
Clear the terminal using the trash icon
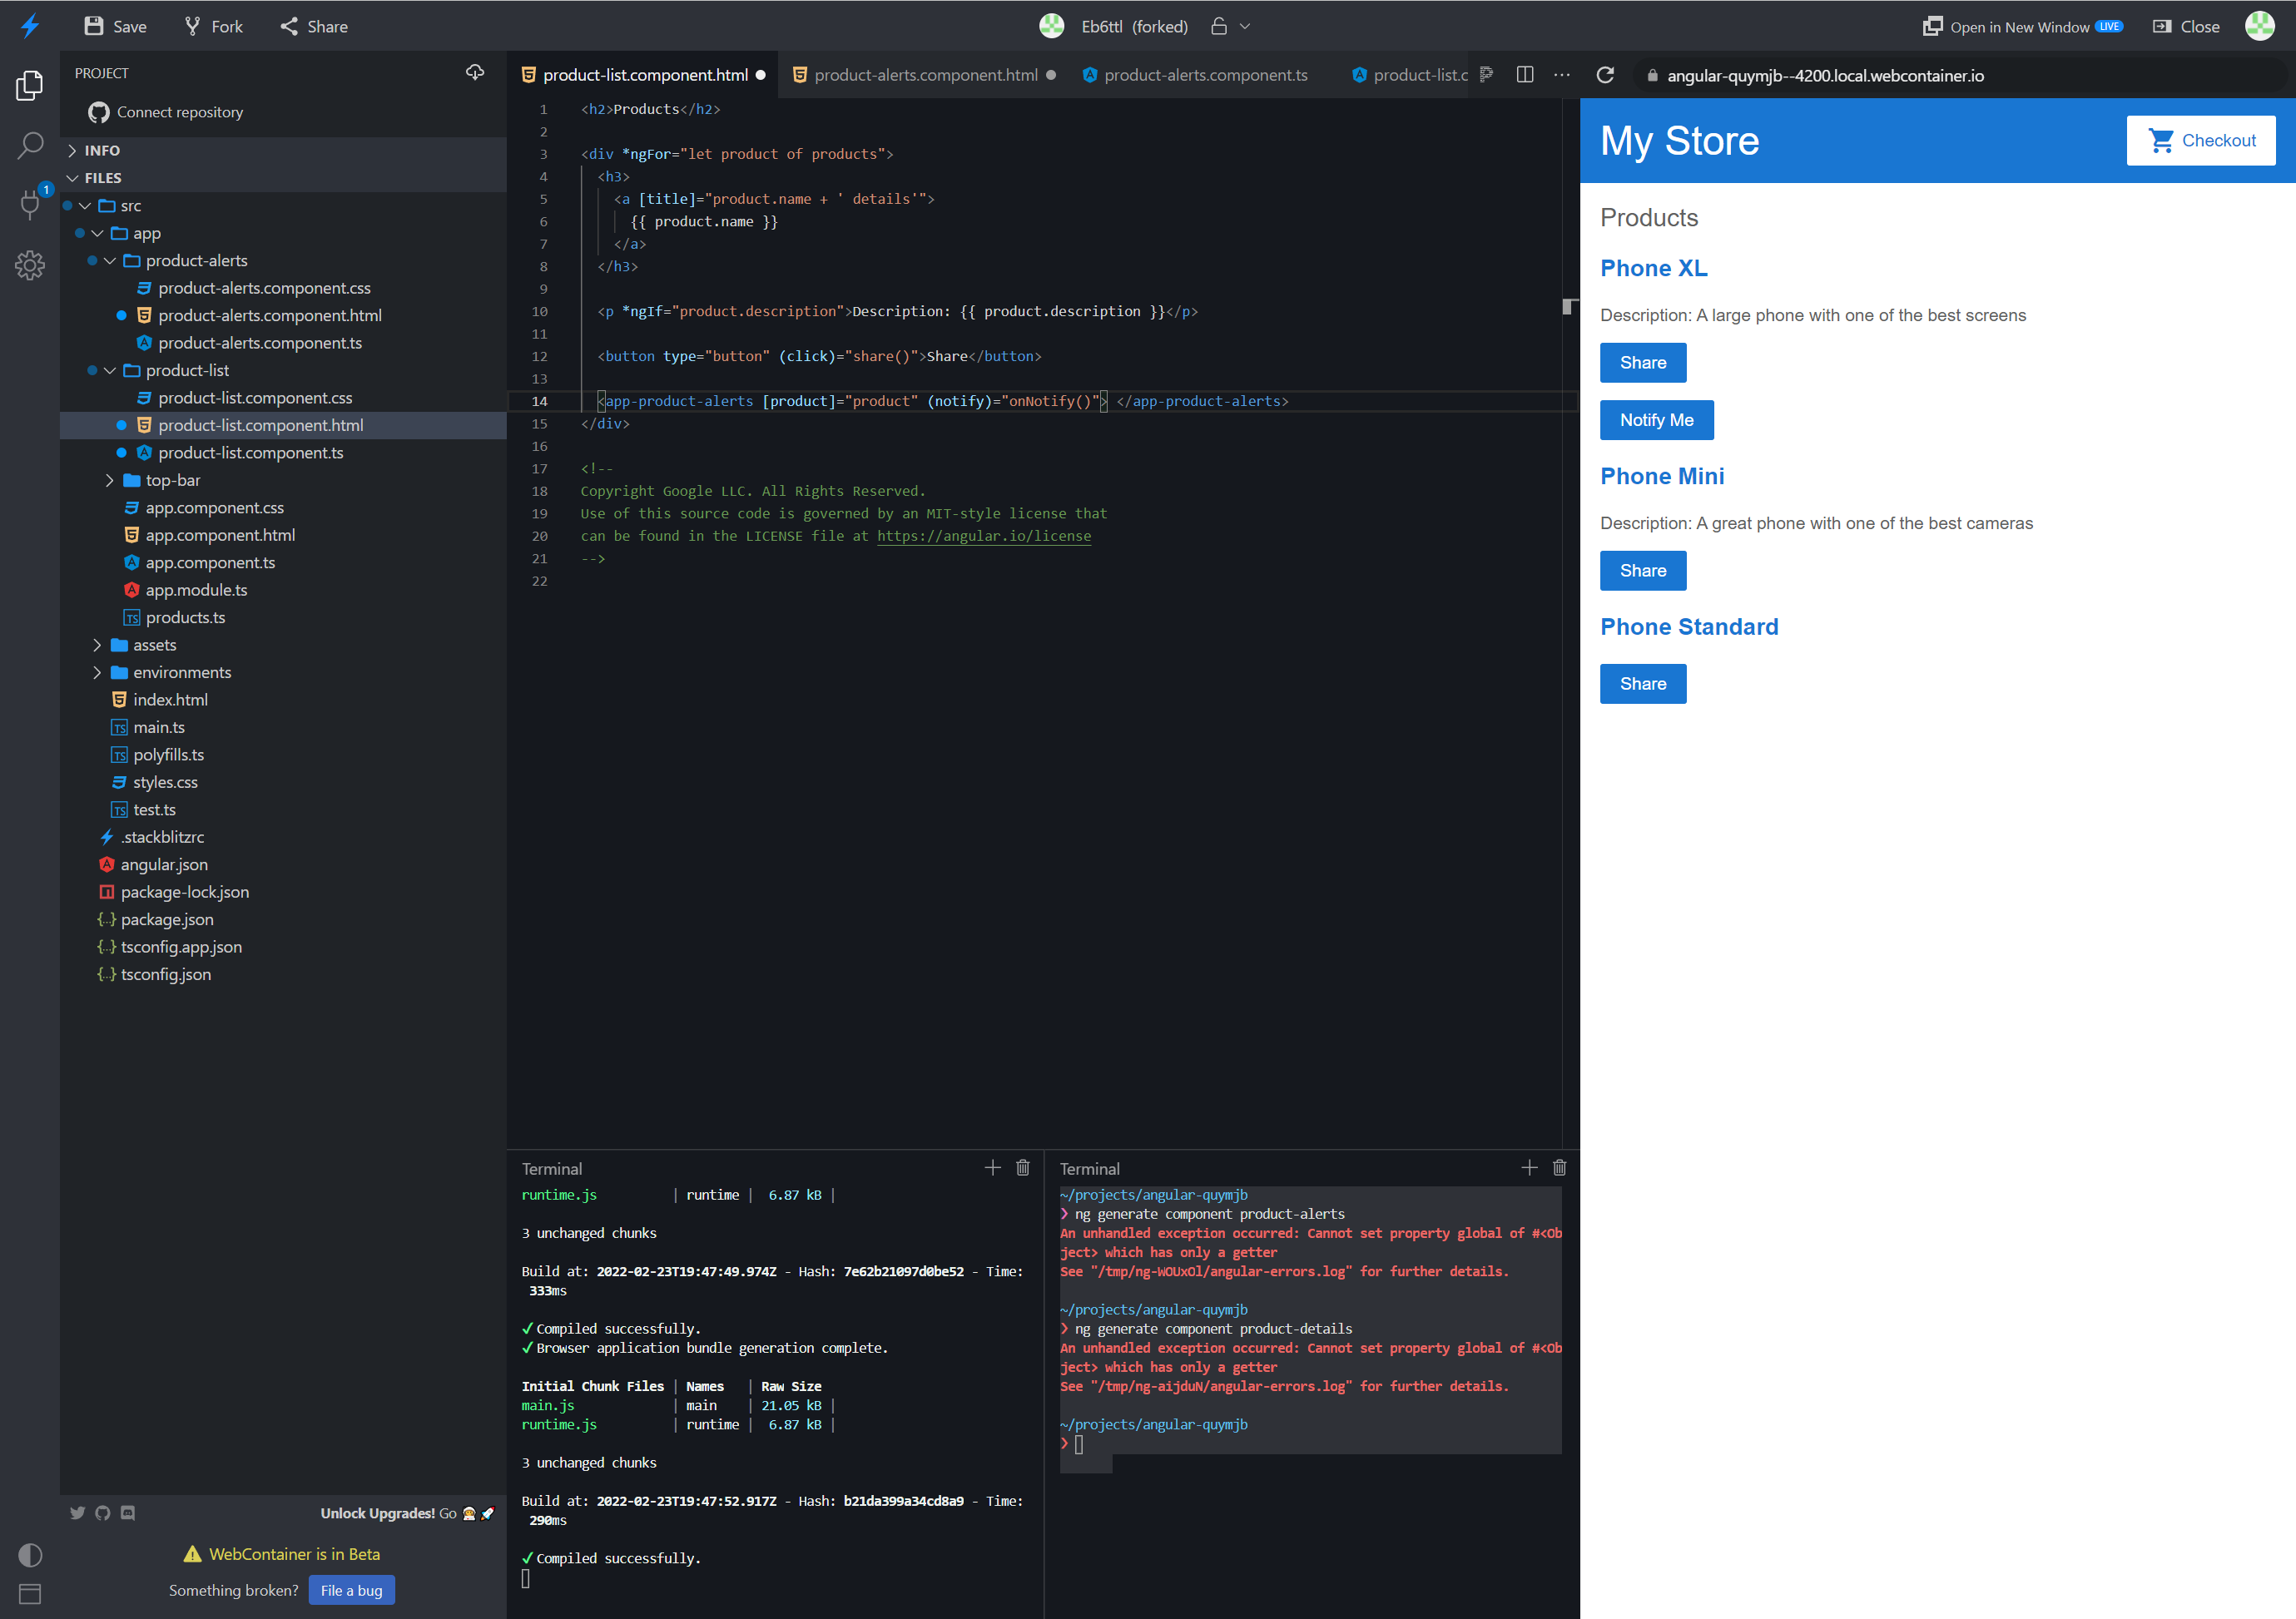coord(1022,1167)
